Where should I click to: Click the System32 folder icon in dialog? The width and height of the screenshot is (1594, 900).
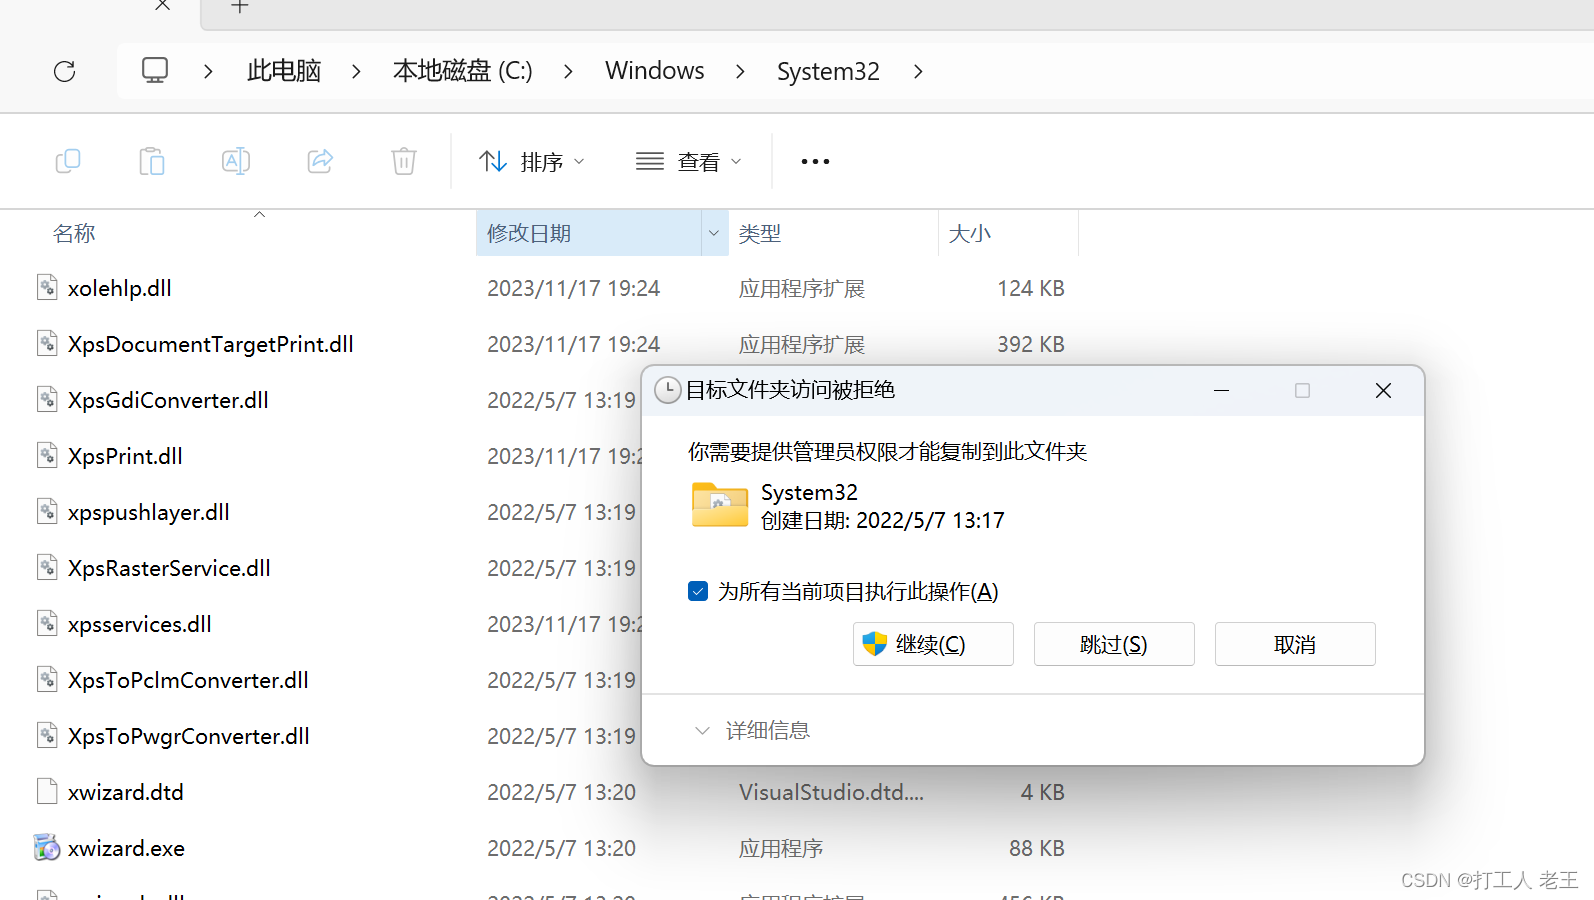pyautogui.click(x=720, y=505)
